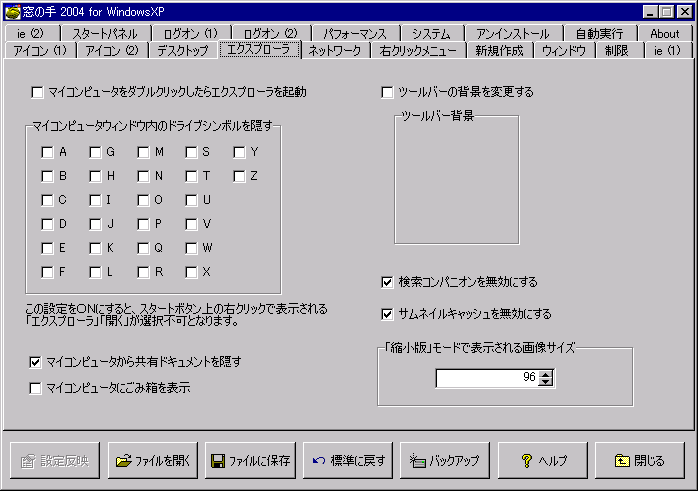
Task: Open the アンインストール tab
Action: click(513, 34)
